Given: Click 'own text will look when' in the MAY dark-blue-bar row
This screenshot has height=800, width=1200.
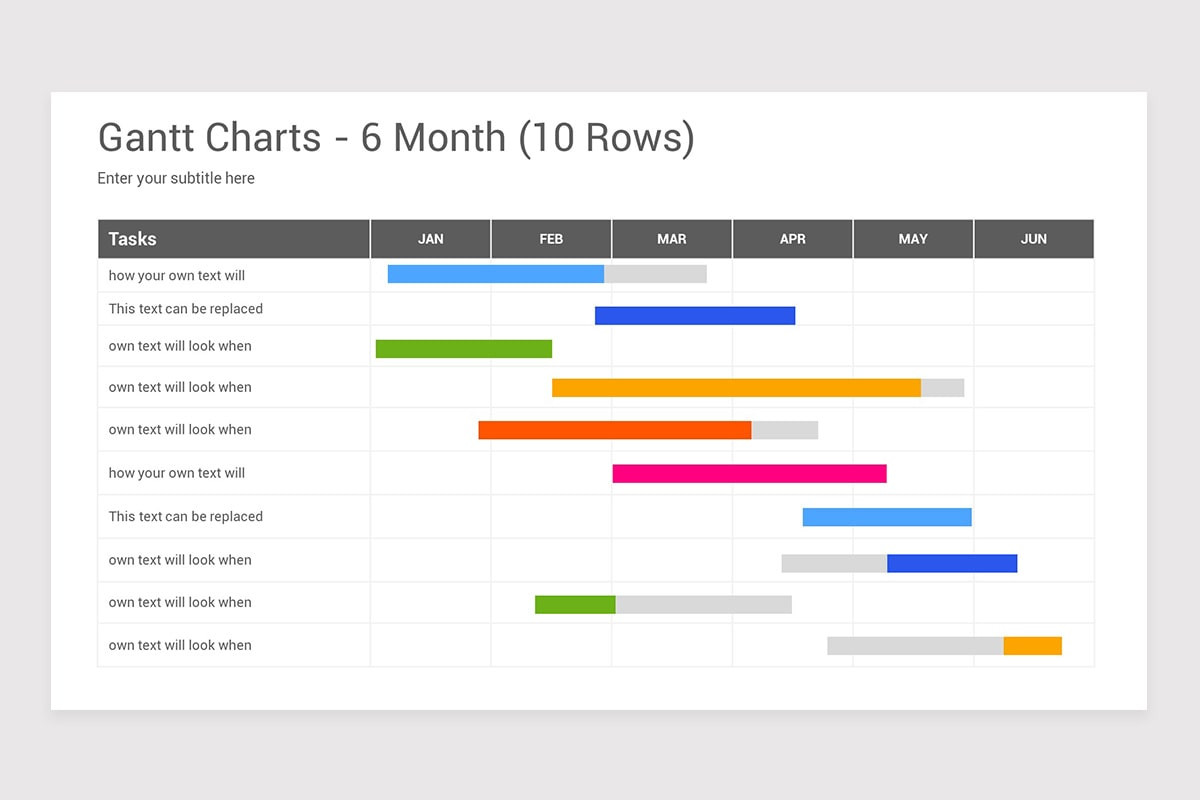Looking at the screenshot, I should [180, 560].
